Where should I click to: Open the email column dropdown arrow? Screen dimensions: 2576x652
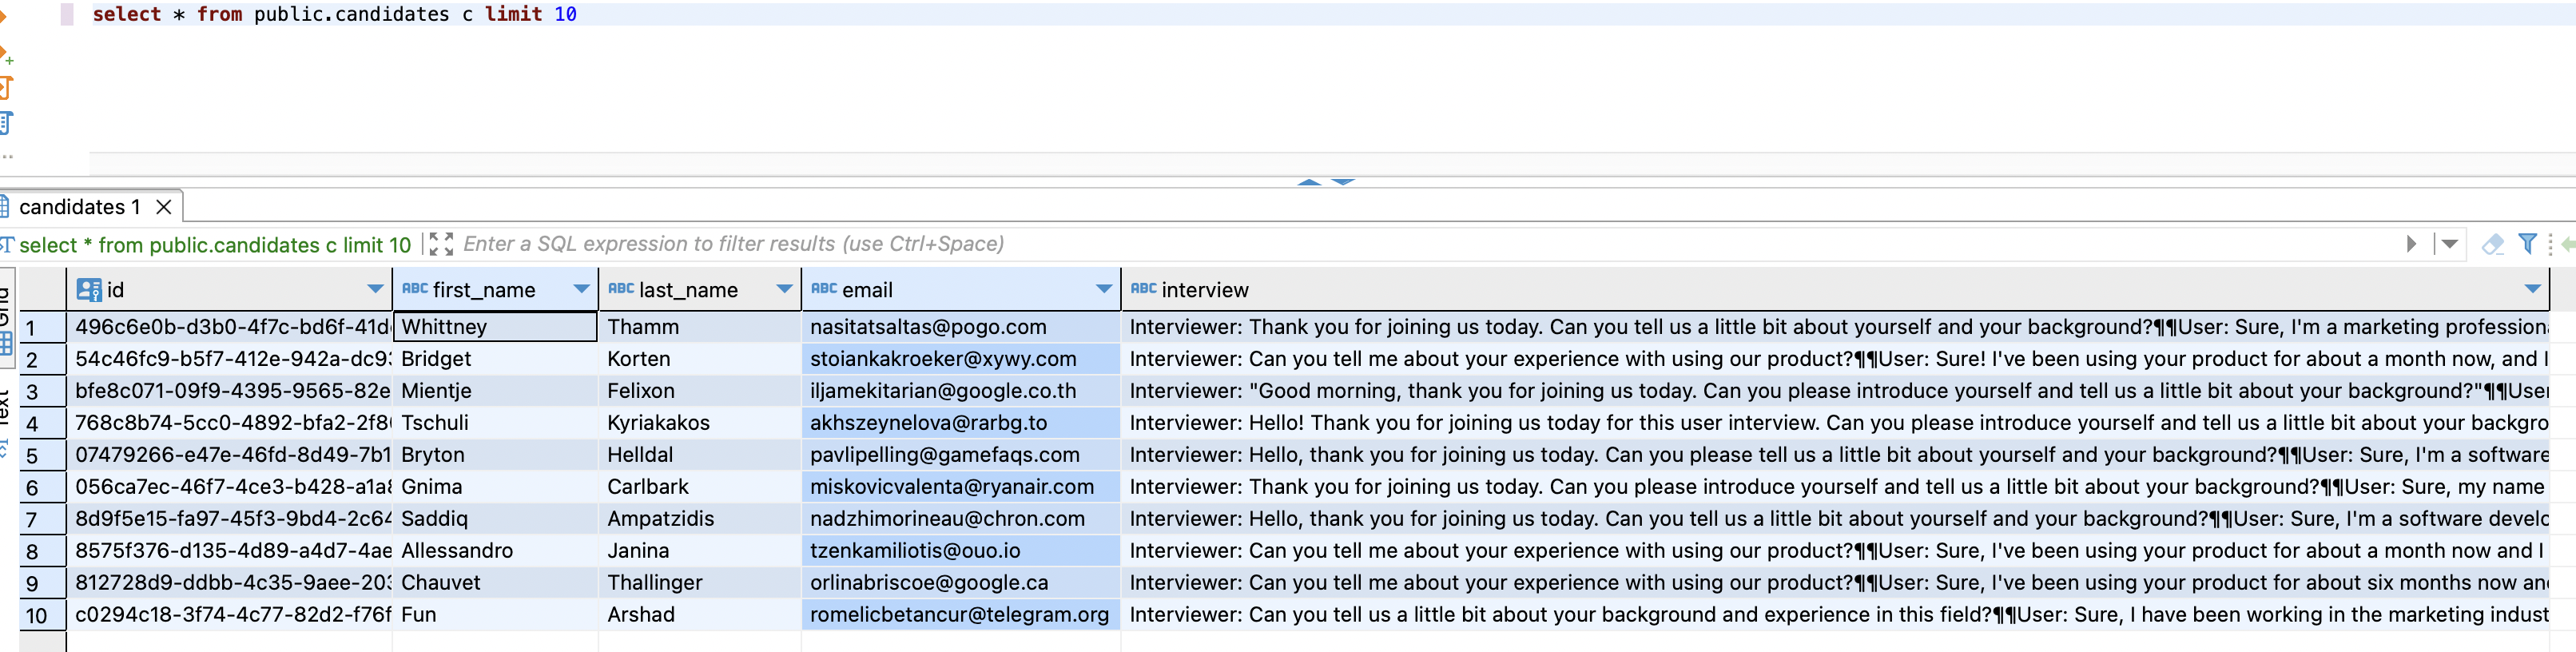(x=1104, y=289)
